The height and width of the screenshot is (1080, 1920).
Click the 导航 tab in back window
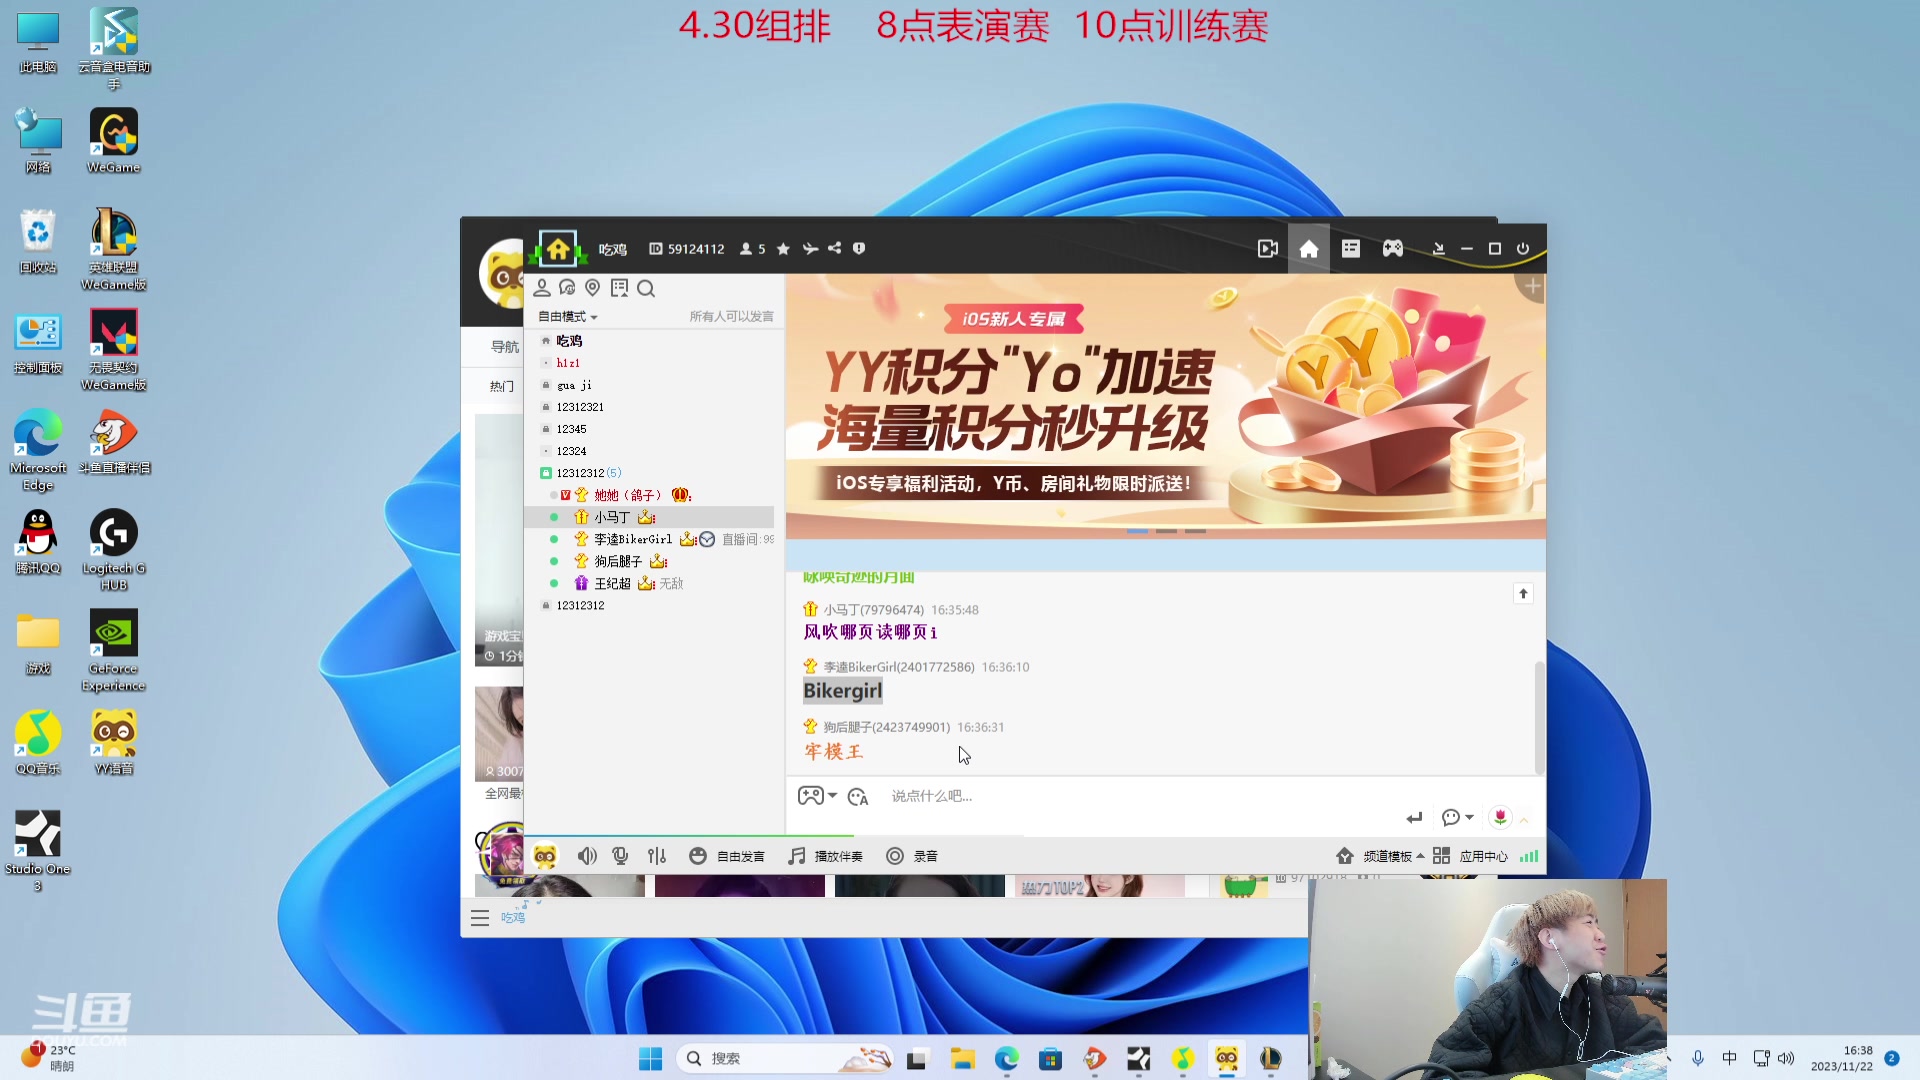[x=505, y=347]
